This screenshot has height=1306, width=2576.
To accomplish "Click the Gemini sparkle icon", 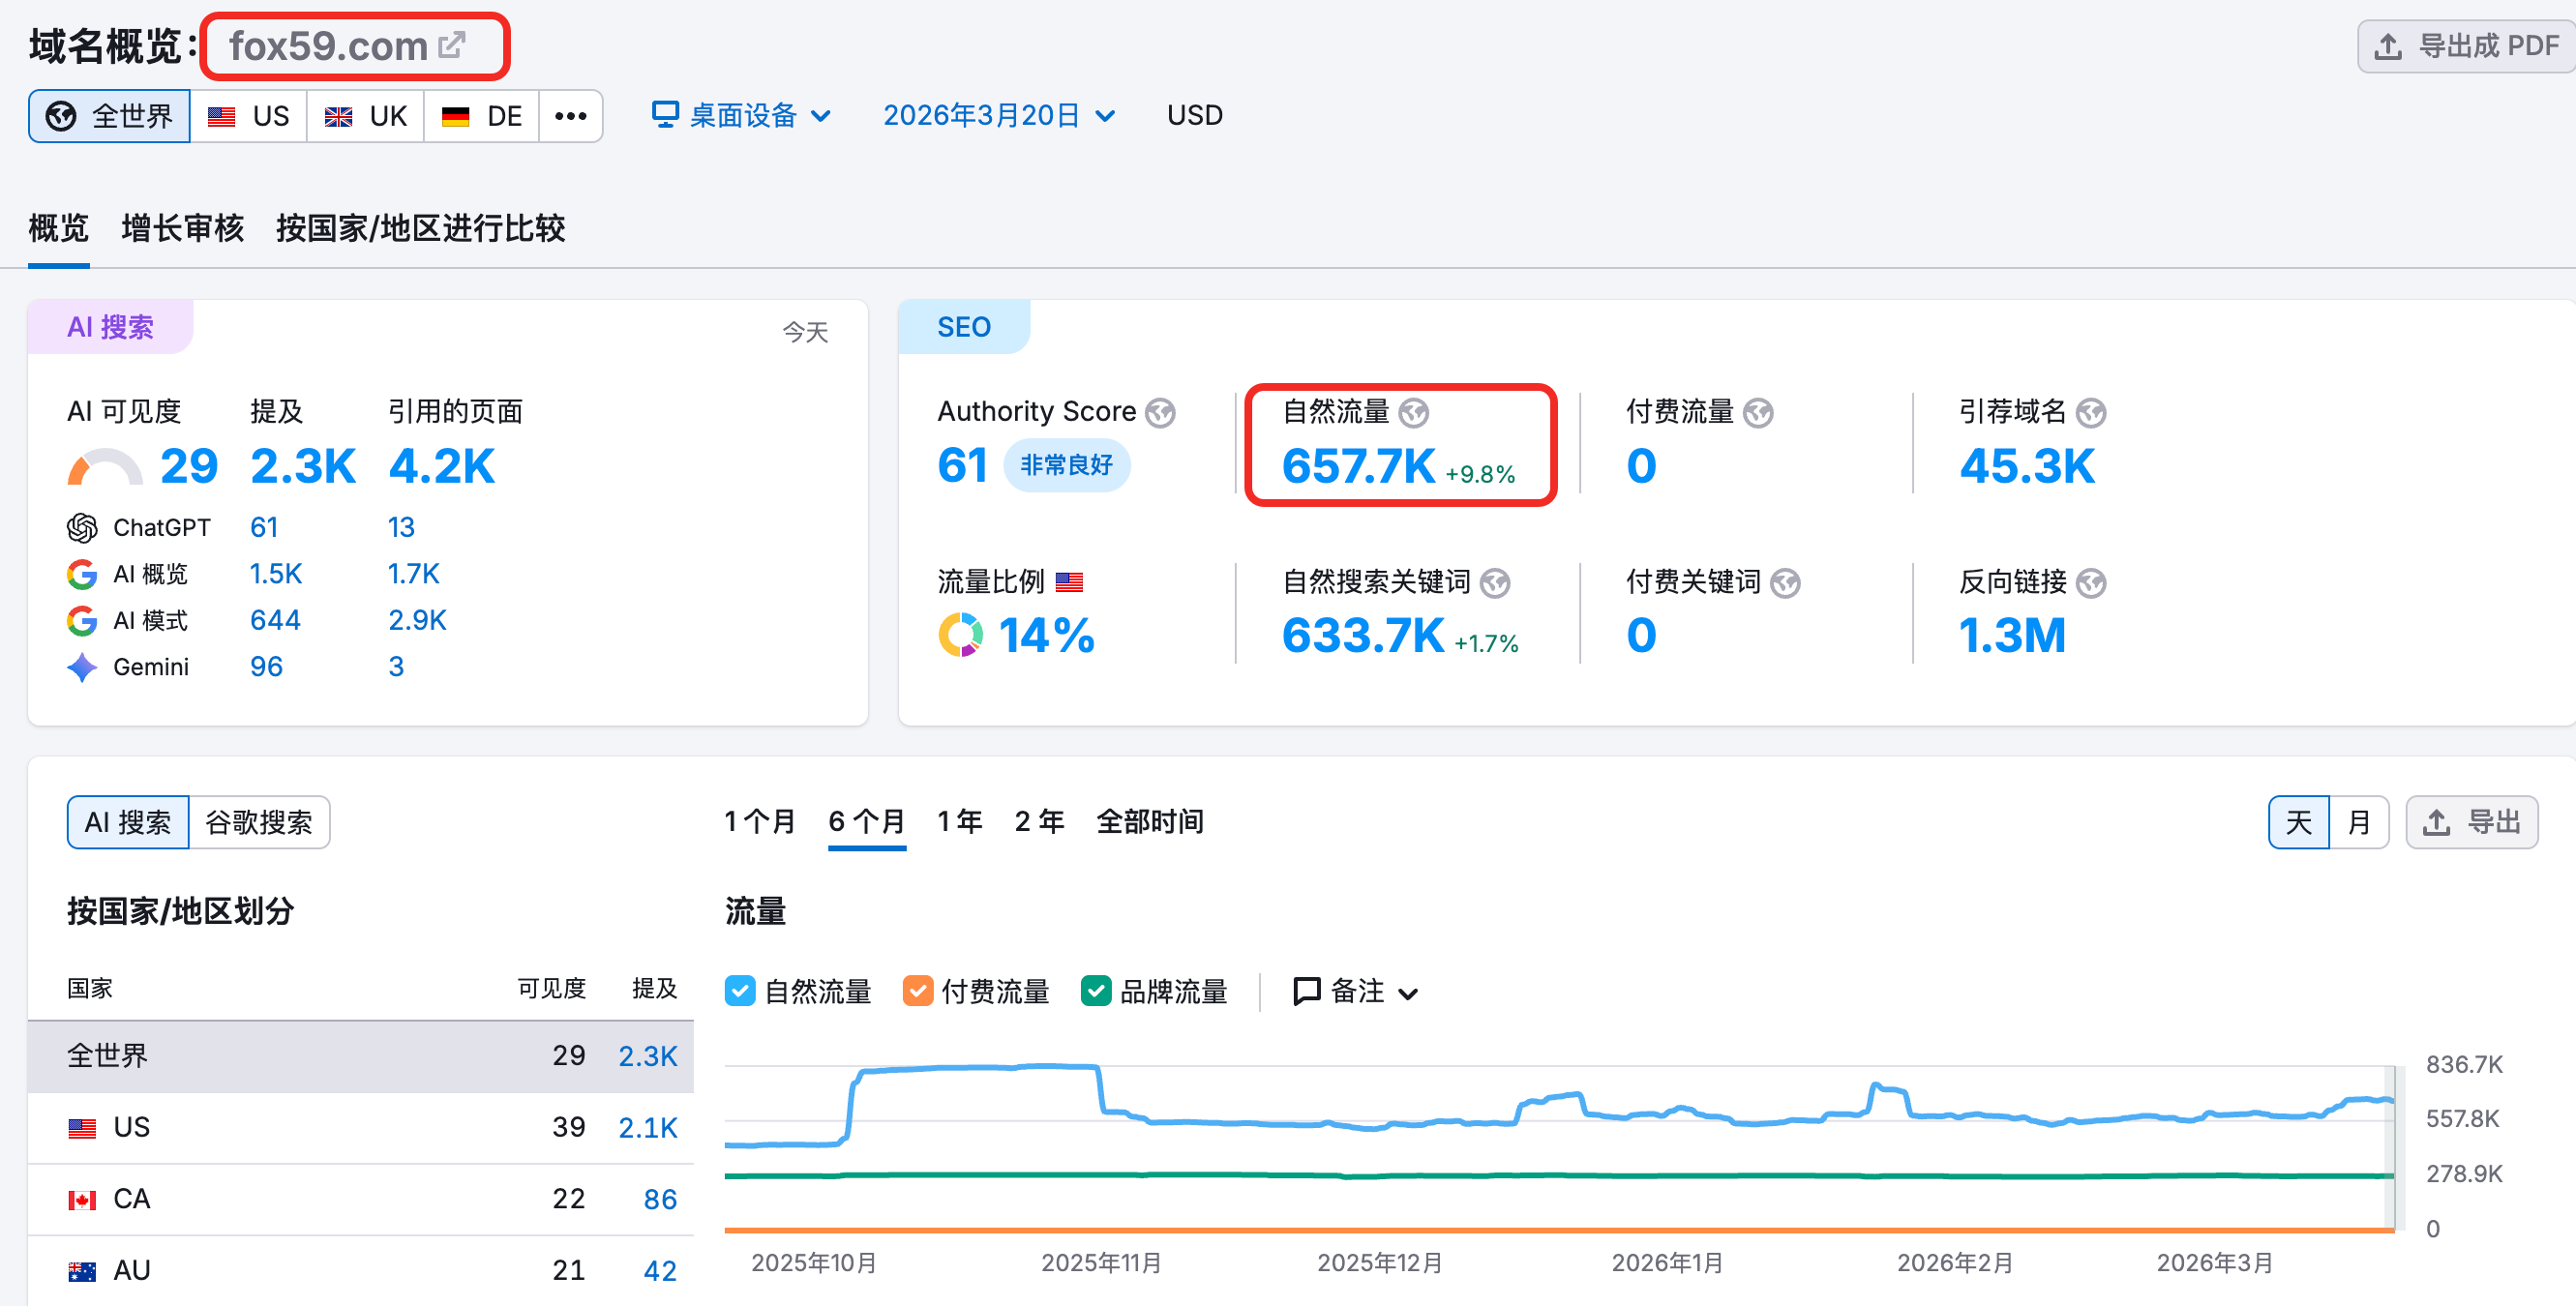I will point(82,667).
